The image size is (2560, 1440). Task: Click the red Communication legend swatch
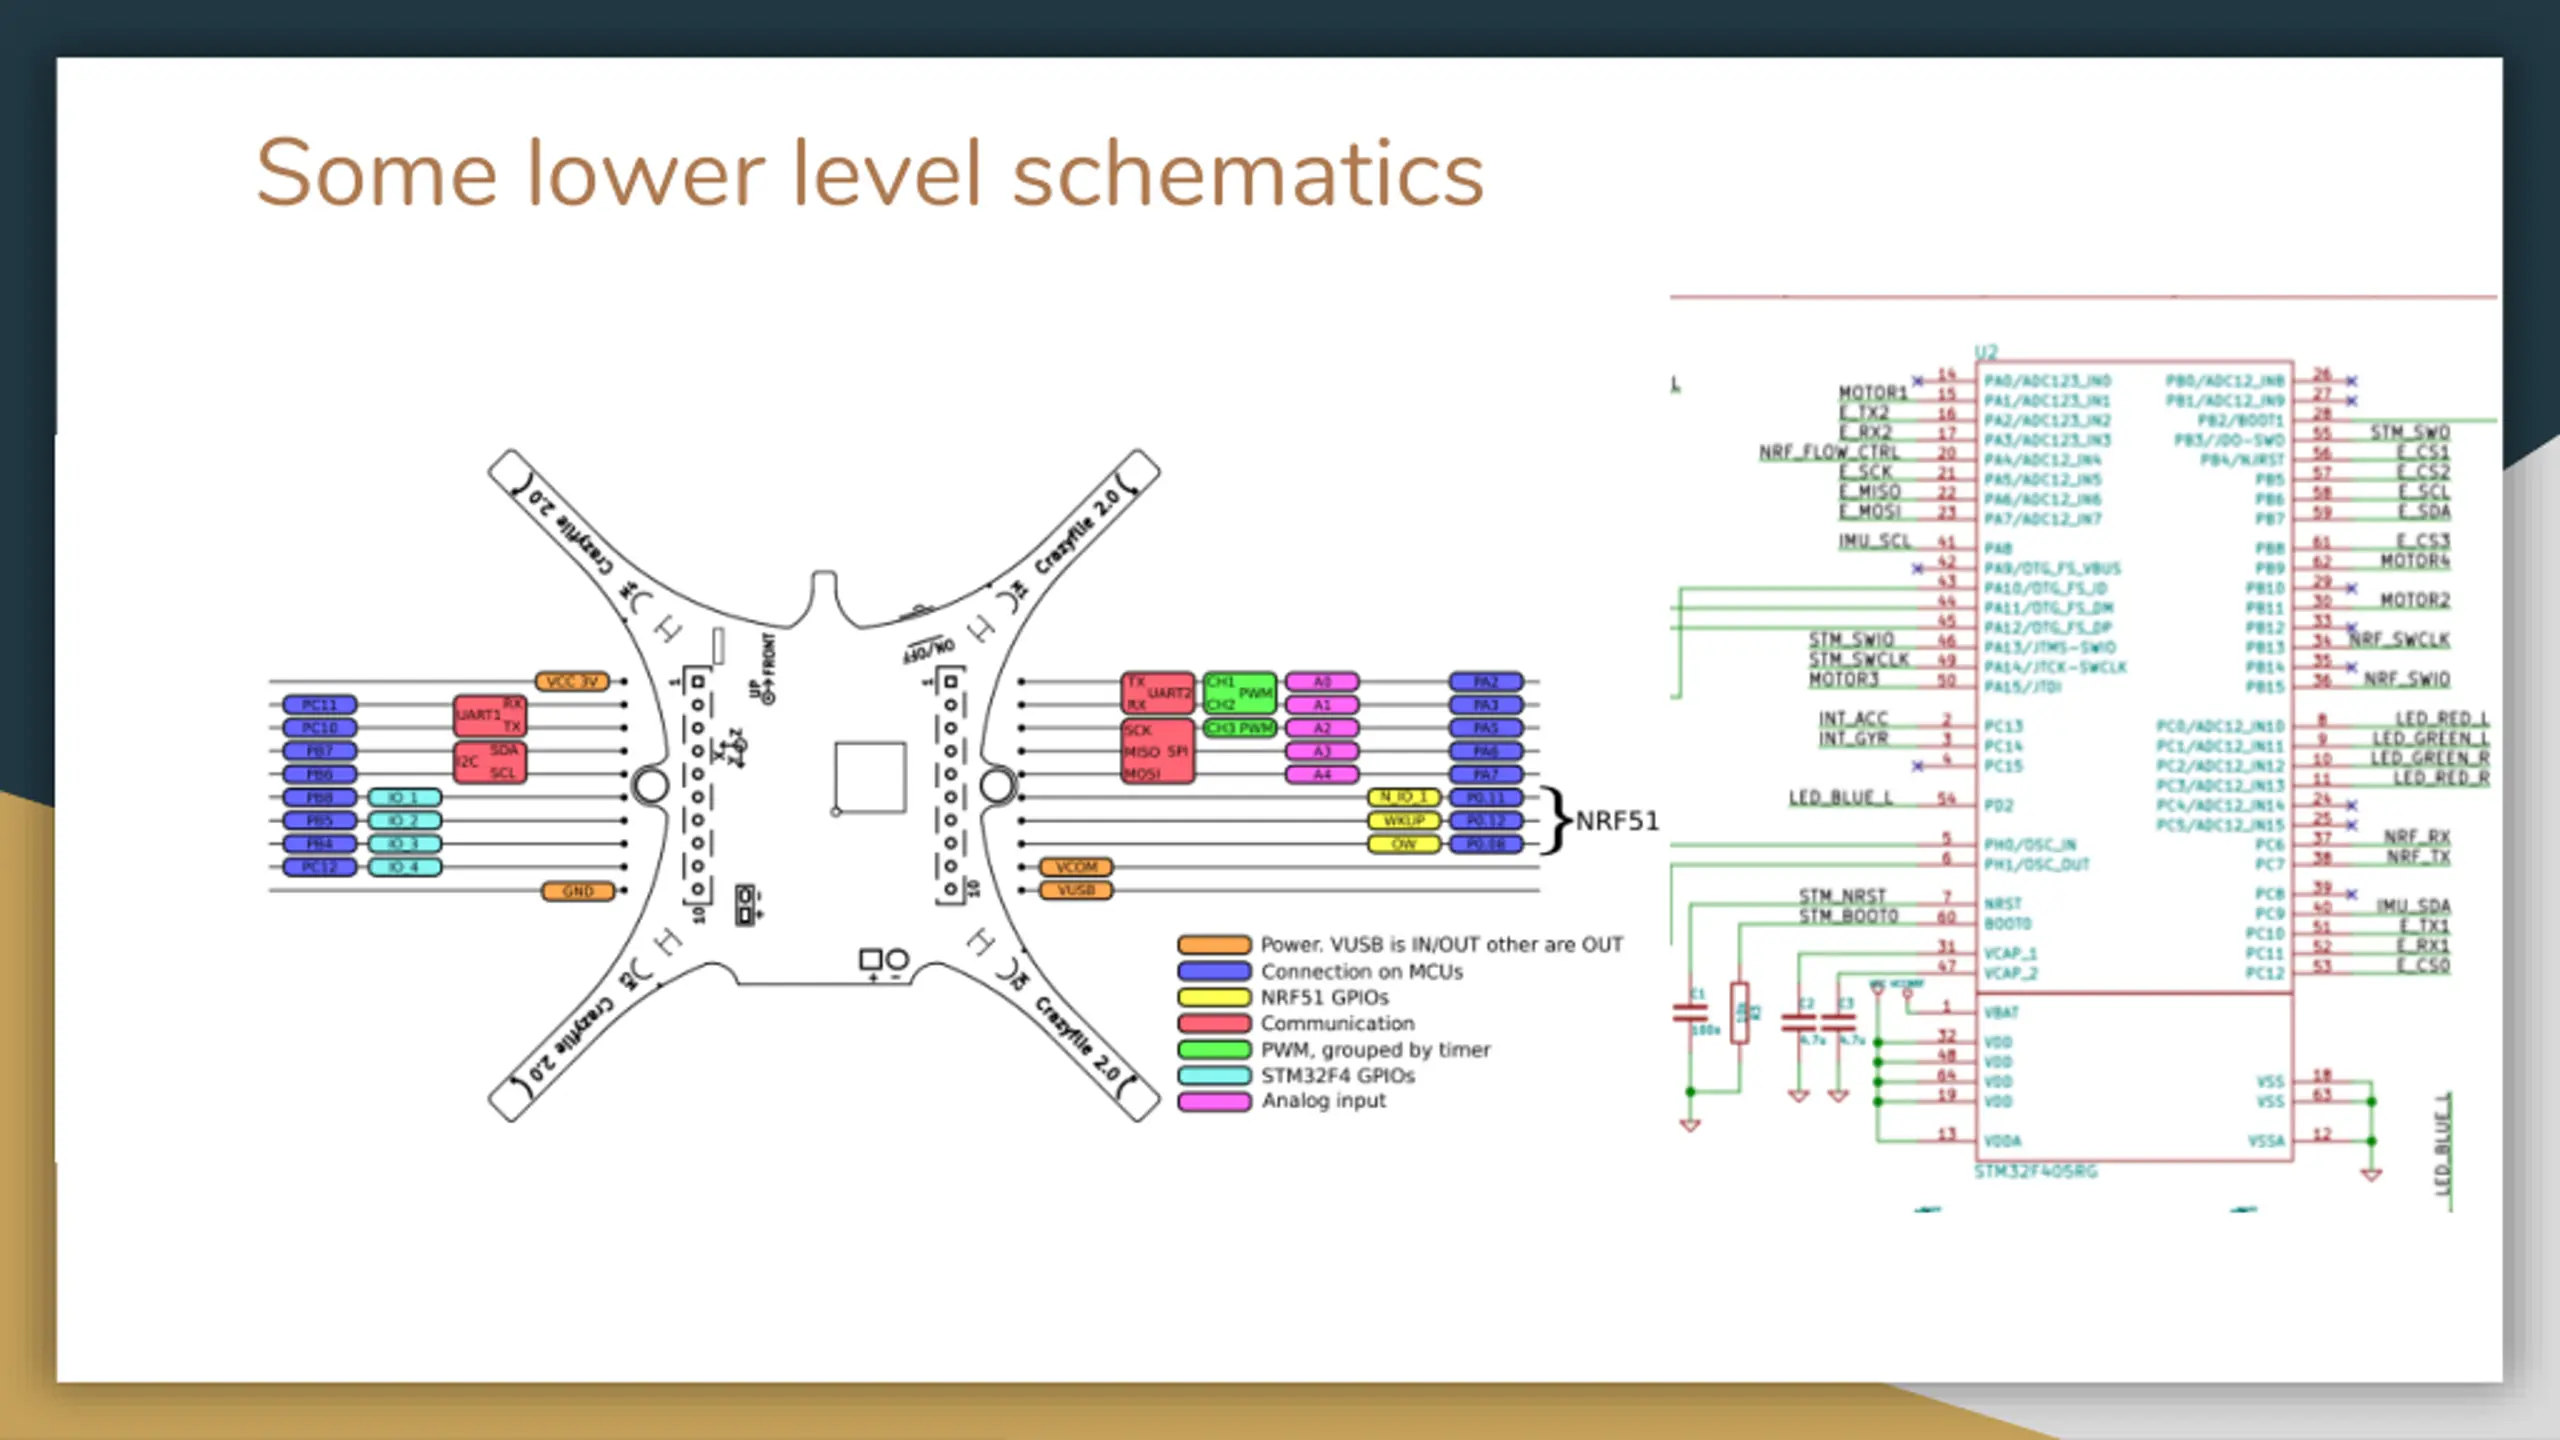(1215, 1023)
